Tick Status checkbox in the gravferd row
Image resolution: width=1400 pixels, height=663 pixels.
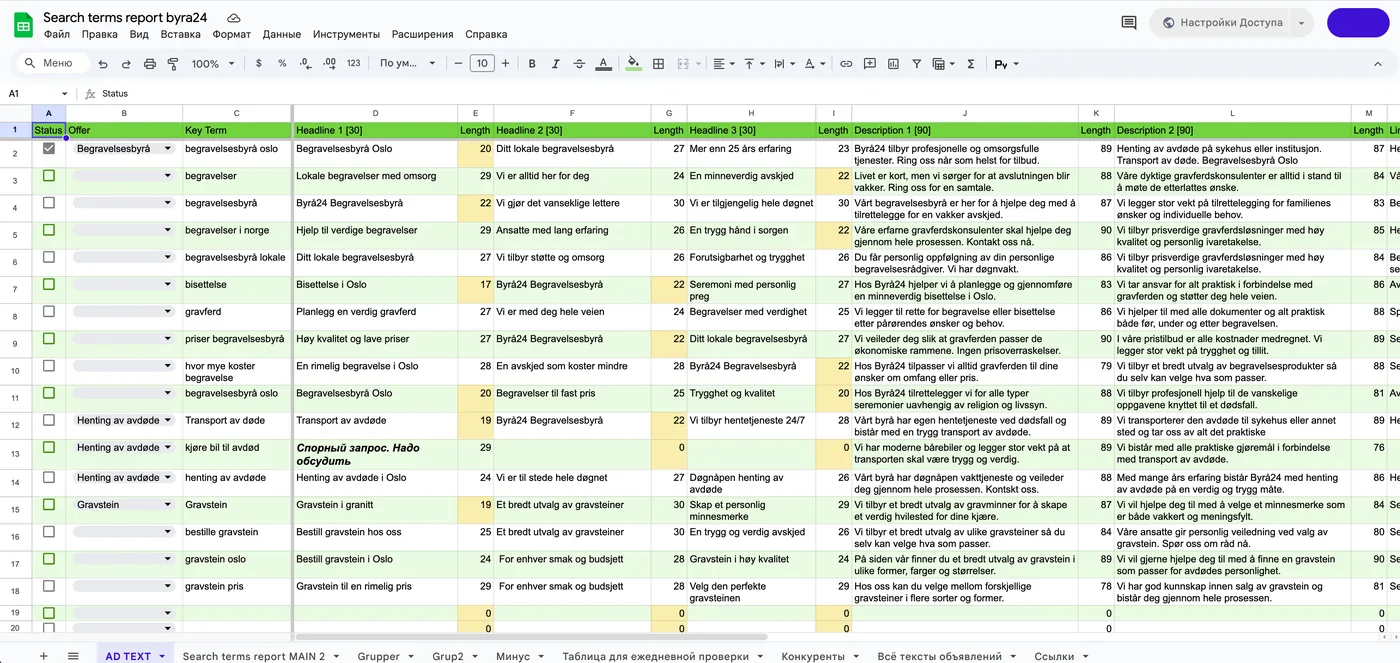(48, 312)
